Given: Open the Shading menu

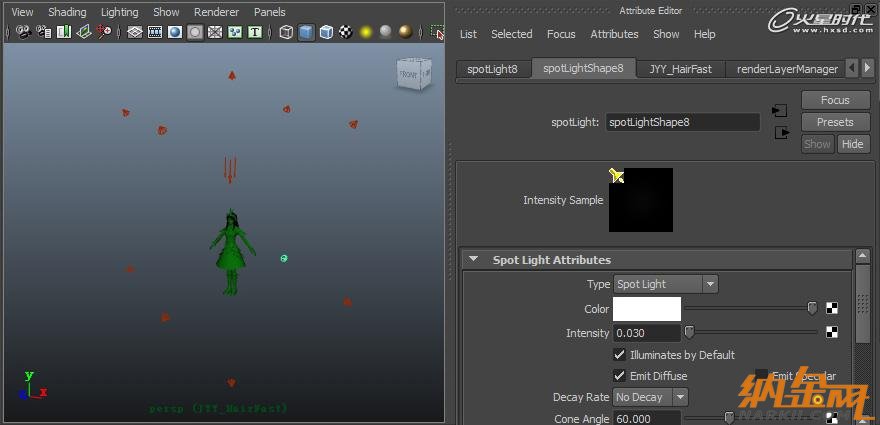Looking at the screenshot, I should (x=67, y=12).
